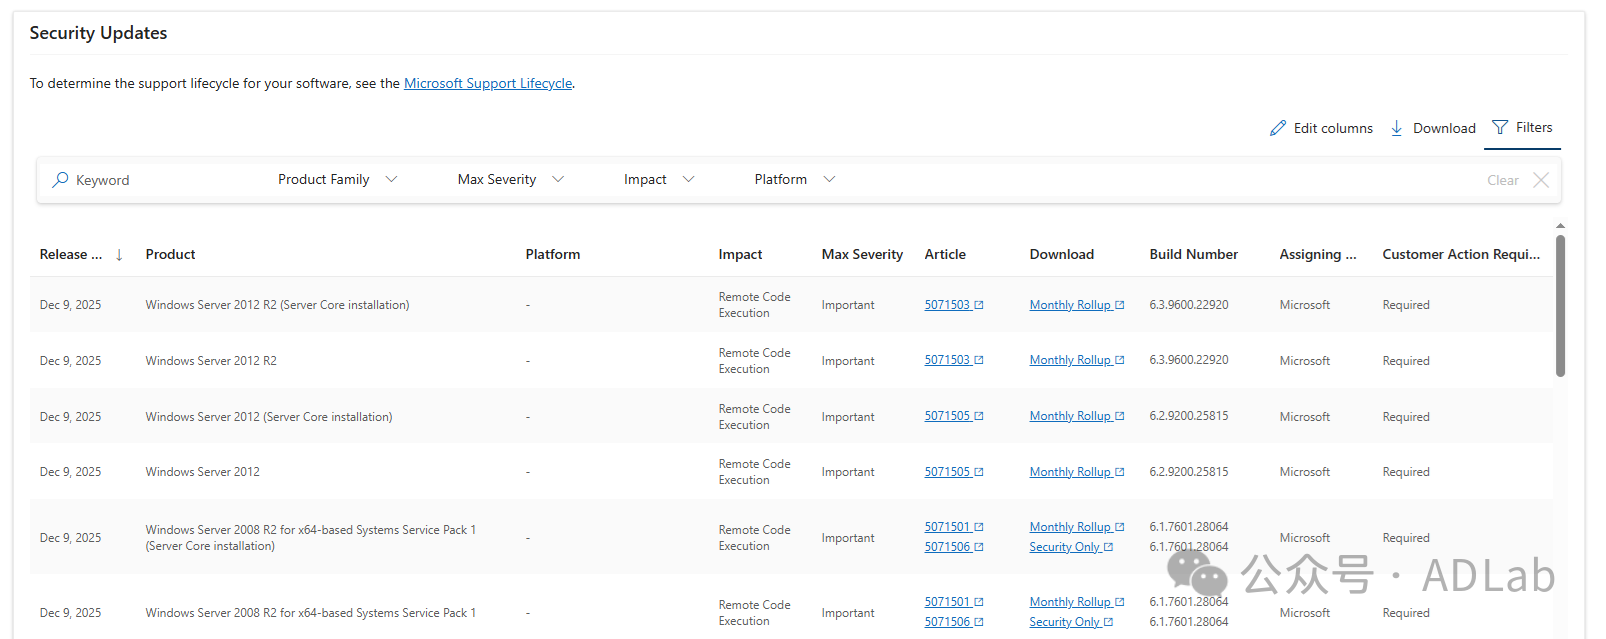This screenshot has height=639, width=1606.
Task: Click external link icon beside first 5071503
Action: coord(979,305)
